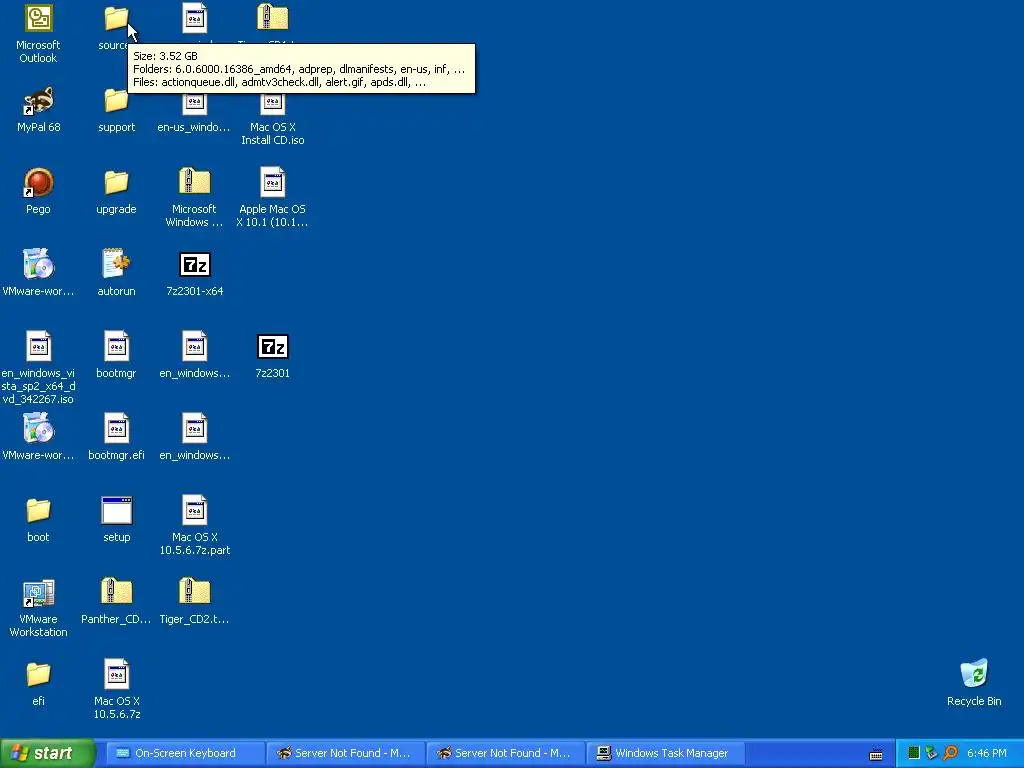Screen dimensions: 1024x768
Task: Open the Start menu
Action: pyautogui.click(x=47, y=753)
